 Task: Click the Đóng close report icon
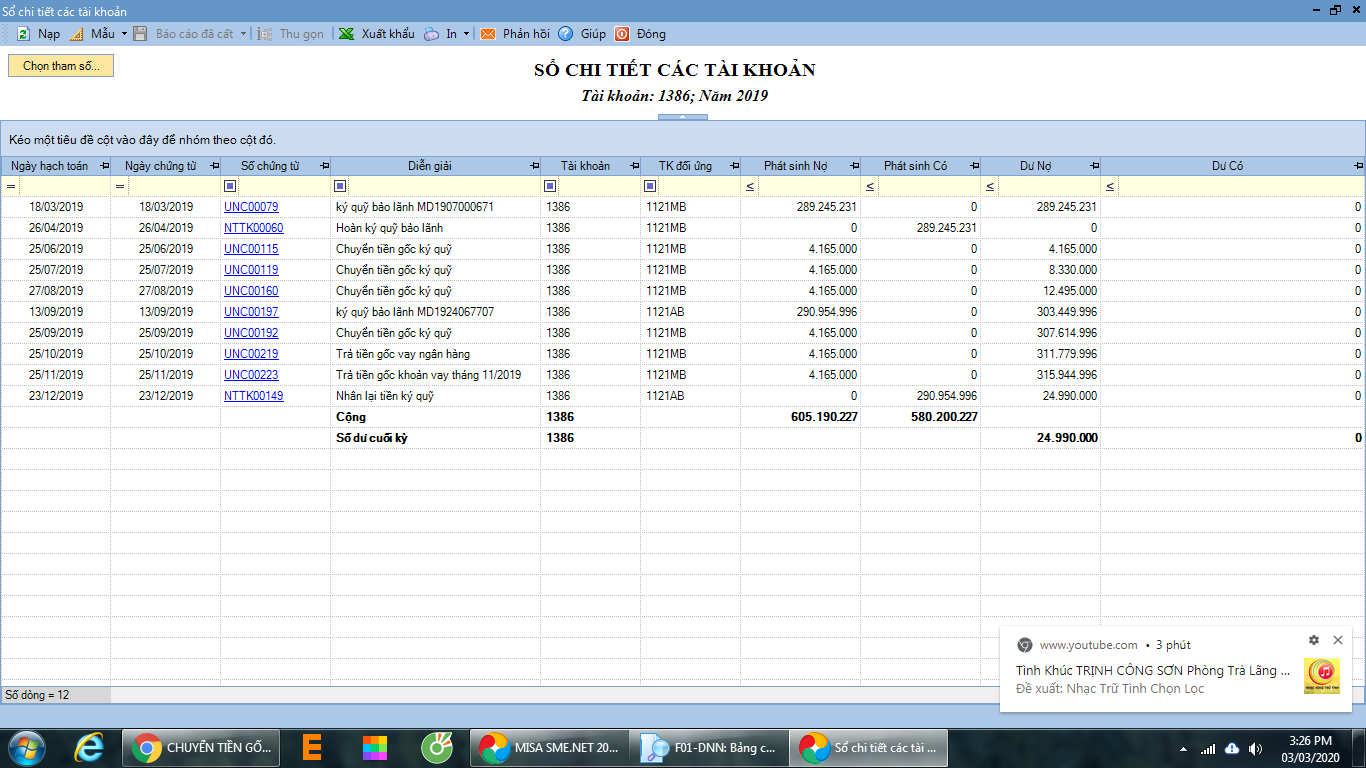(622, 34)
